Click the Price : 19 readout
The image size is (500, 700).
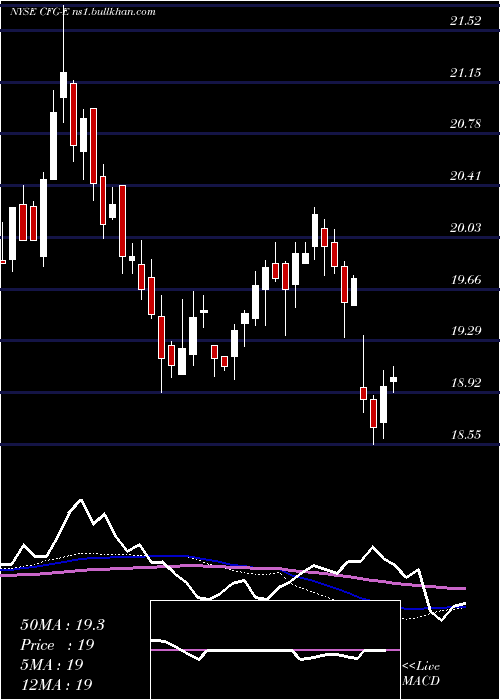click(58, 645)
